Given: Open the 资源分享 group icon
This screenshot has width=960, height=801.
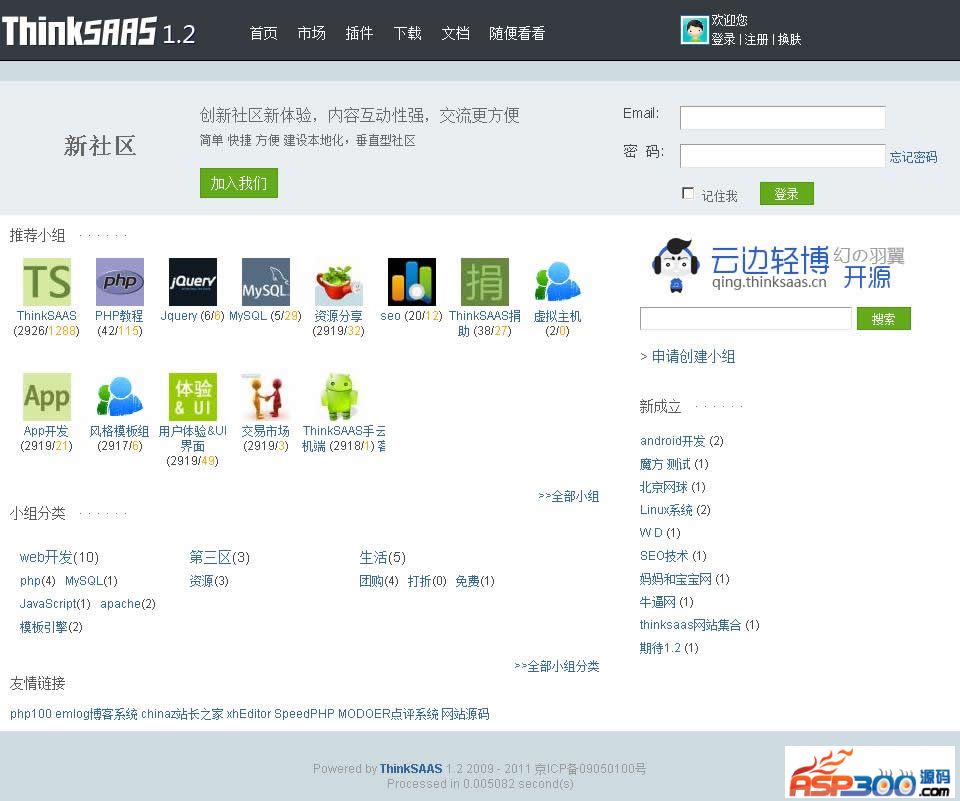Looking at the screenshot, I should click(339, 282).
